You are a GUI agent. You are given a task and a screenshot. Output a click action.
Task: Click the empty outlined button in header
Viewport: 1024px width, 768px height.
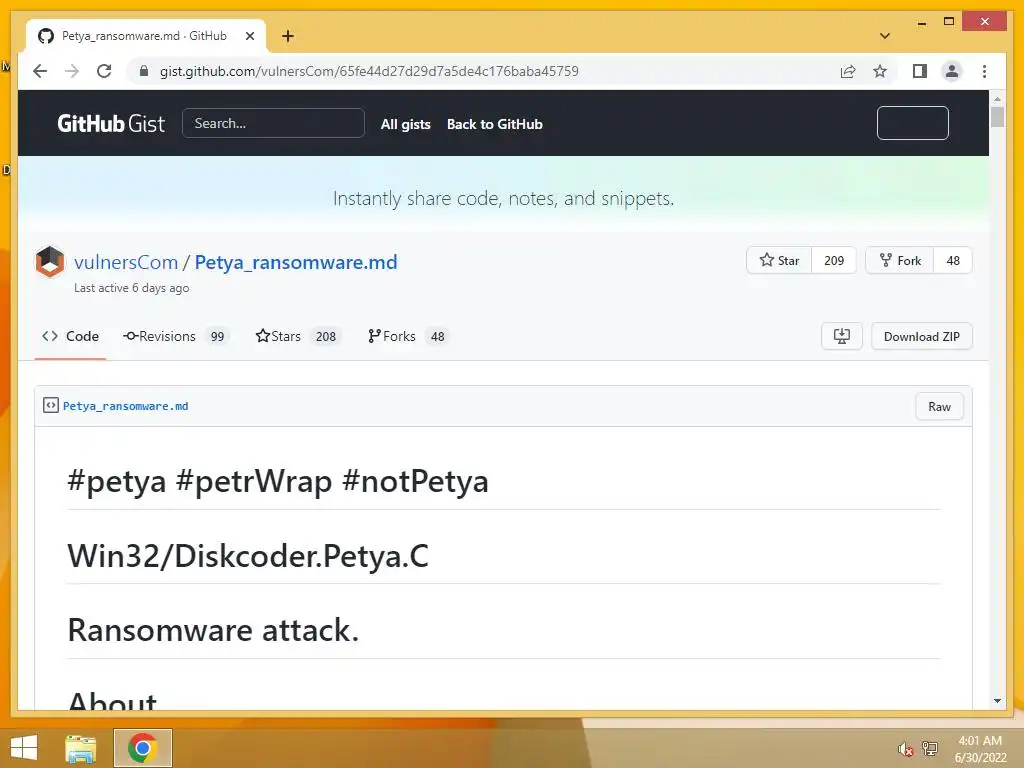pos(912,123)
